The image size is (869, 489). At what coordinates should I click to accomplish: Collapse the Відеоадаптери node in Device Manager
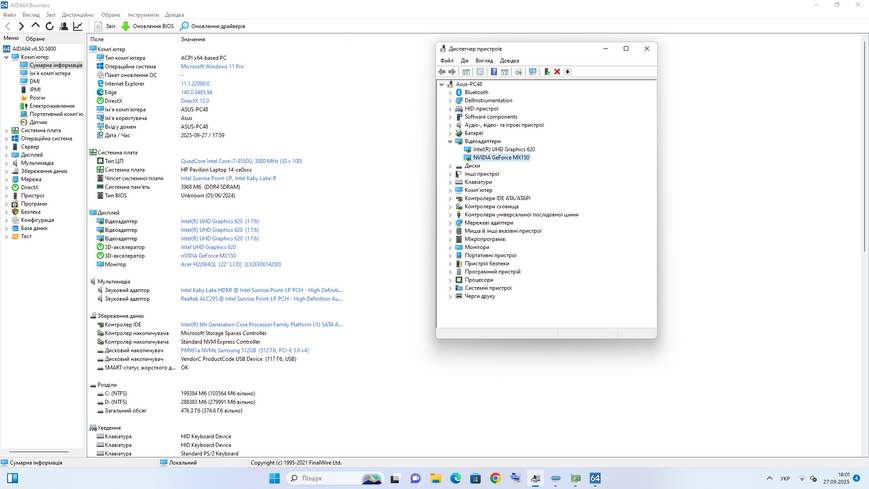(450, 141)
